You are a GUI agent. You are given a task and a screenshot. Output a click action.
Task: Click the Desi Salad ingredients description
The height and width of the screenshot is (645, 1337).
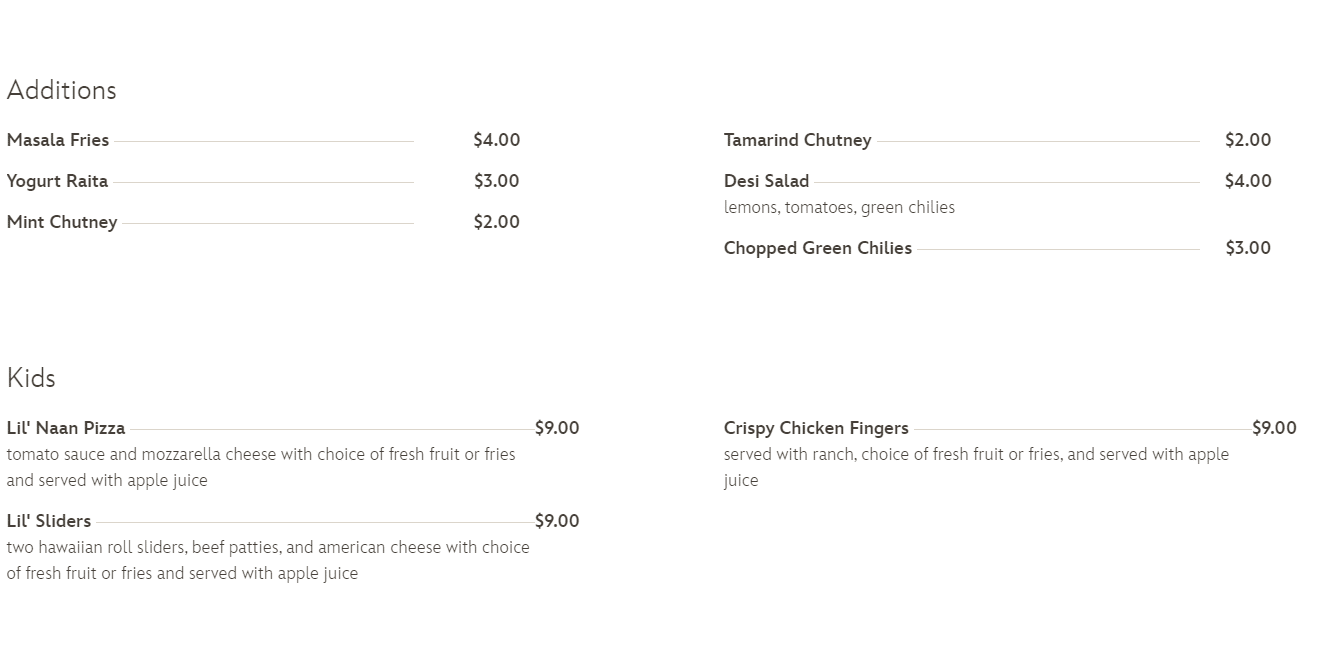coord(839,208)
